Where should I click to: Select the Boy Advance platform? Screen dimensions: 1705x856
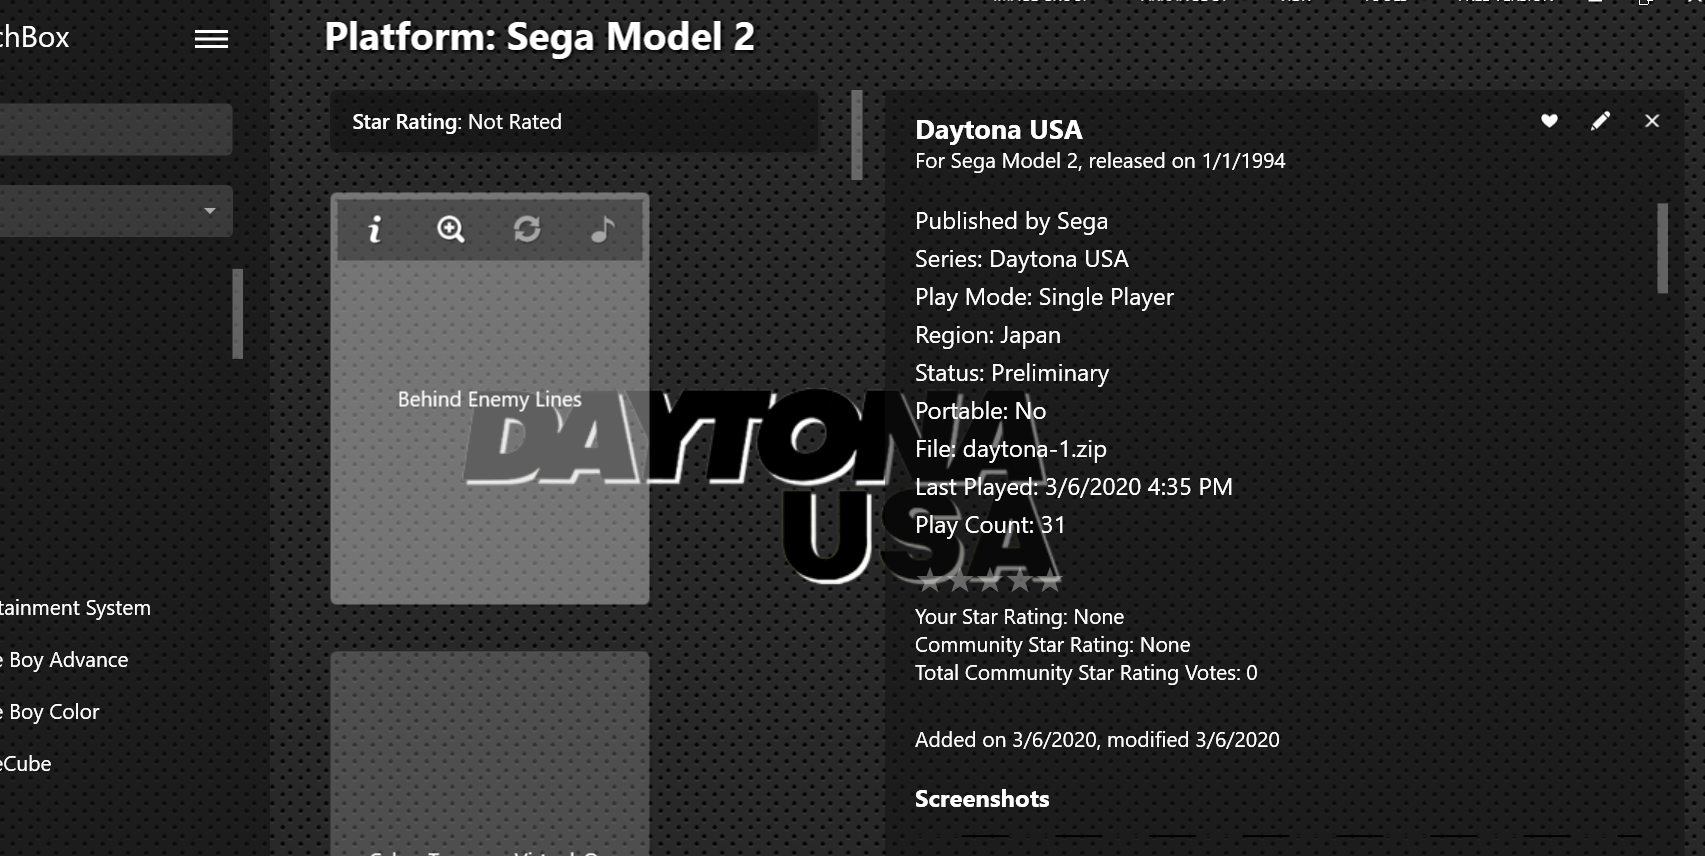pyautogui.click(x=64, y=660)
